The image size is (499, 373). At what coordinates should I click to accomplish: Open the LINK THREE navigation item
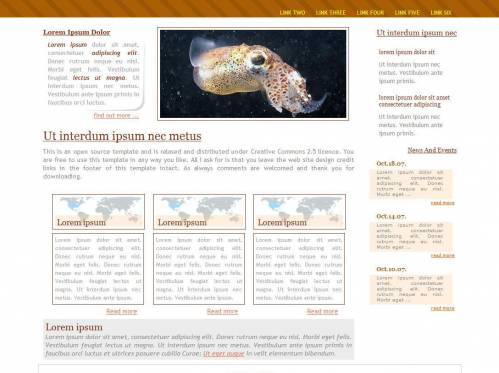point(330,13)
